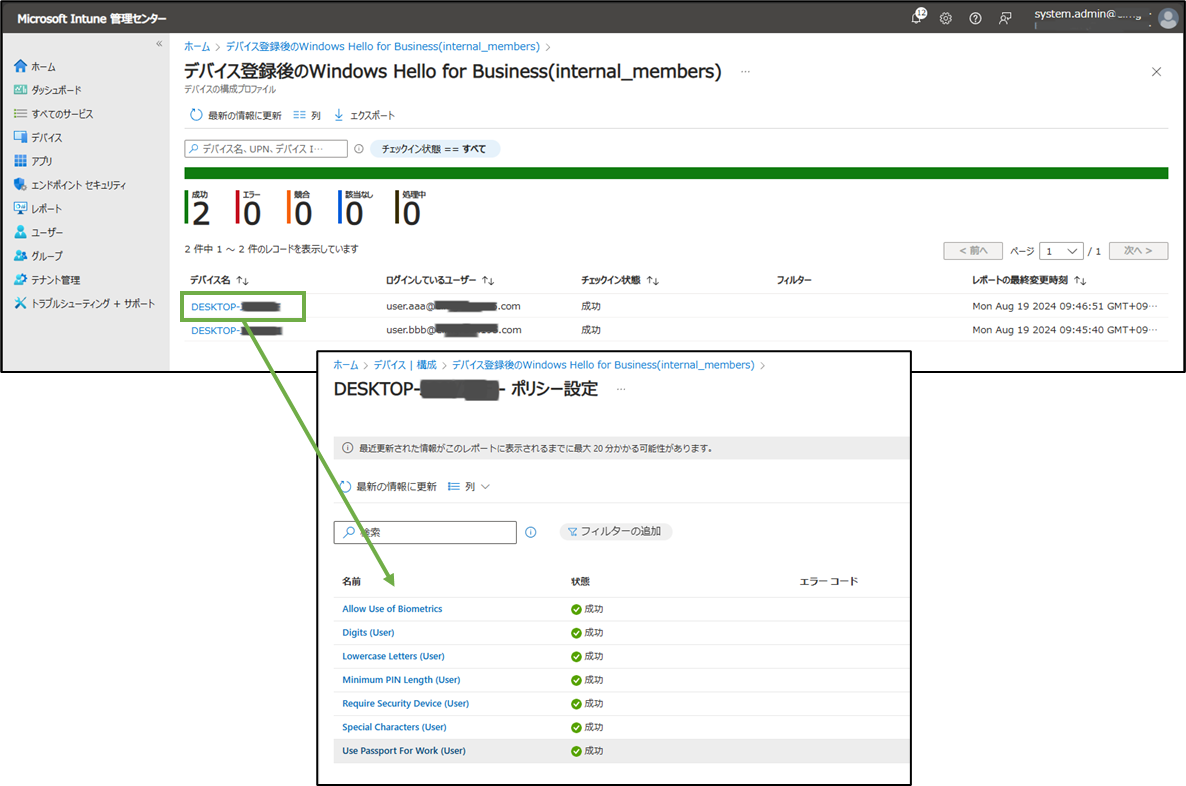Click refresh icon on profile report toolbar

coord(196,115)
